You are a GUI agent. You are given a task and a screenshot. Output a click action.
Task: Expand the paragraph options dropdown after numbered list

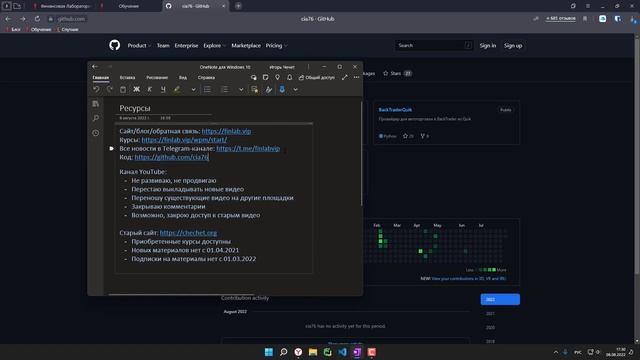(x=241, y=89)
